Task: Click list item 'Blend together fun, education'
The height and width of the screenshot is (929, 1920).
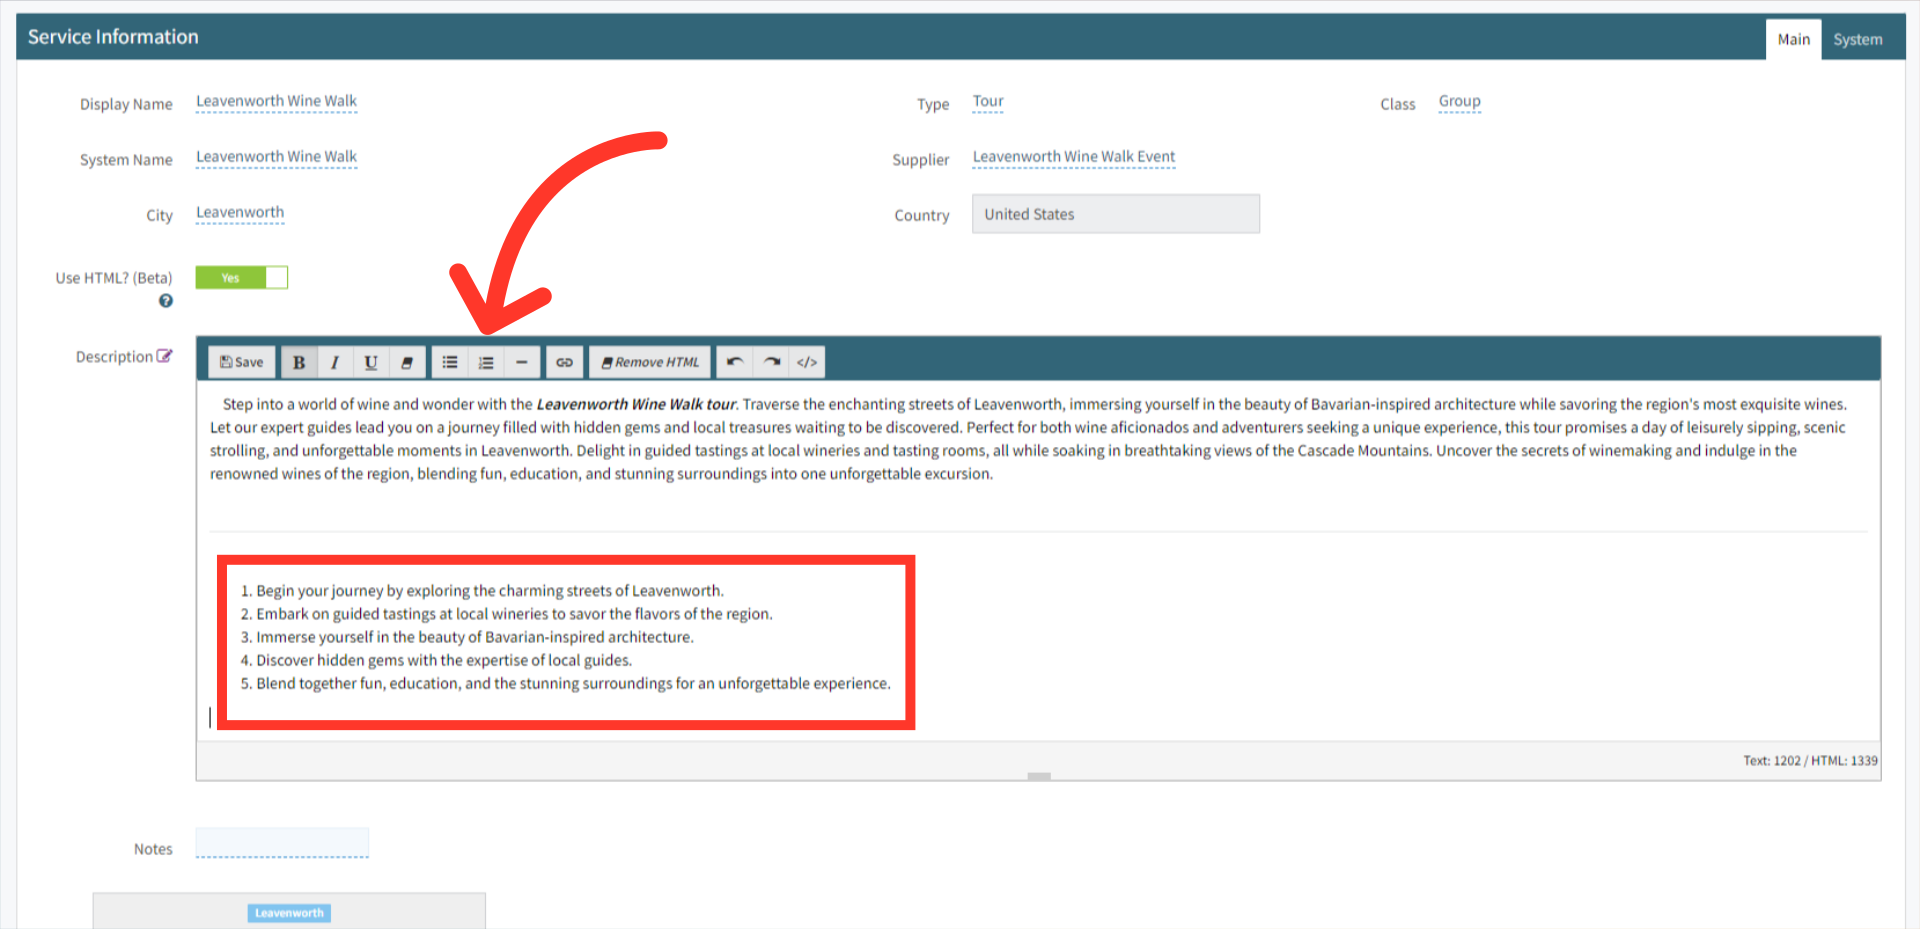Action: pyautogui.click(x=573, y=683)
